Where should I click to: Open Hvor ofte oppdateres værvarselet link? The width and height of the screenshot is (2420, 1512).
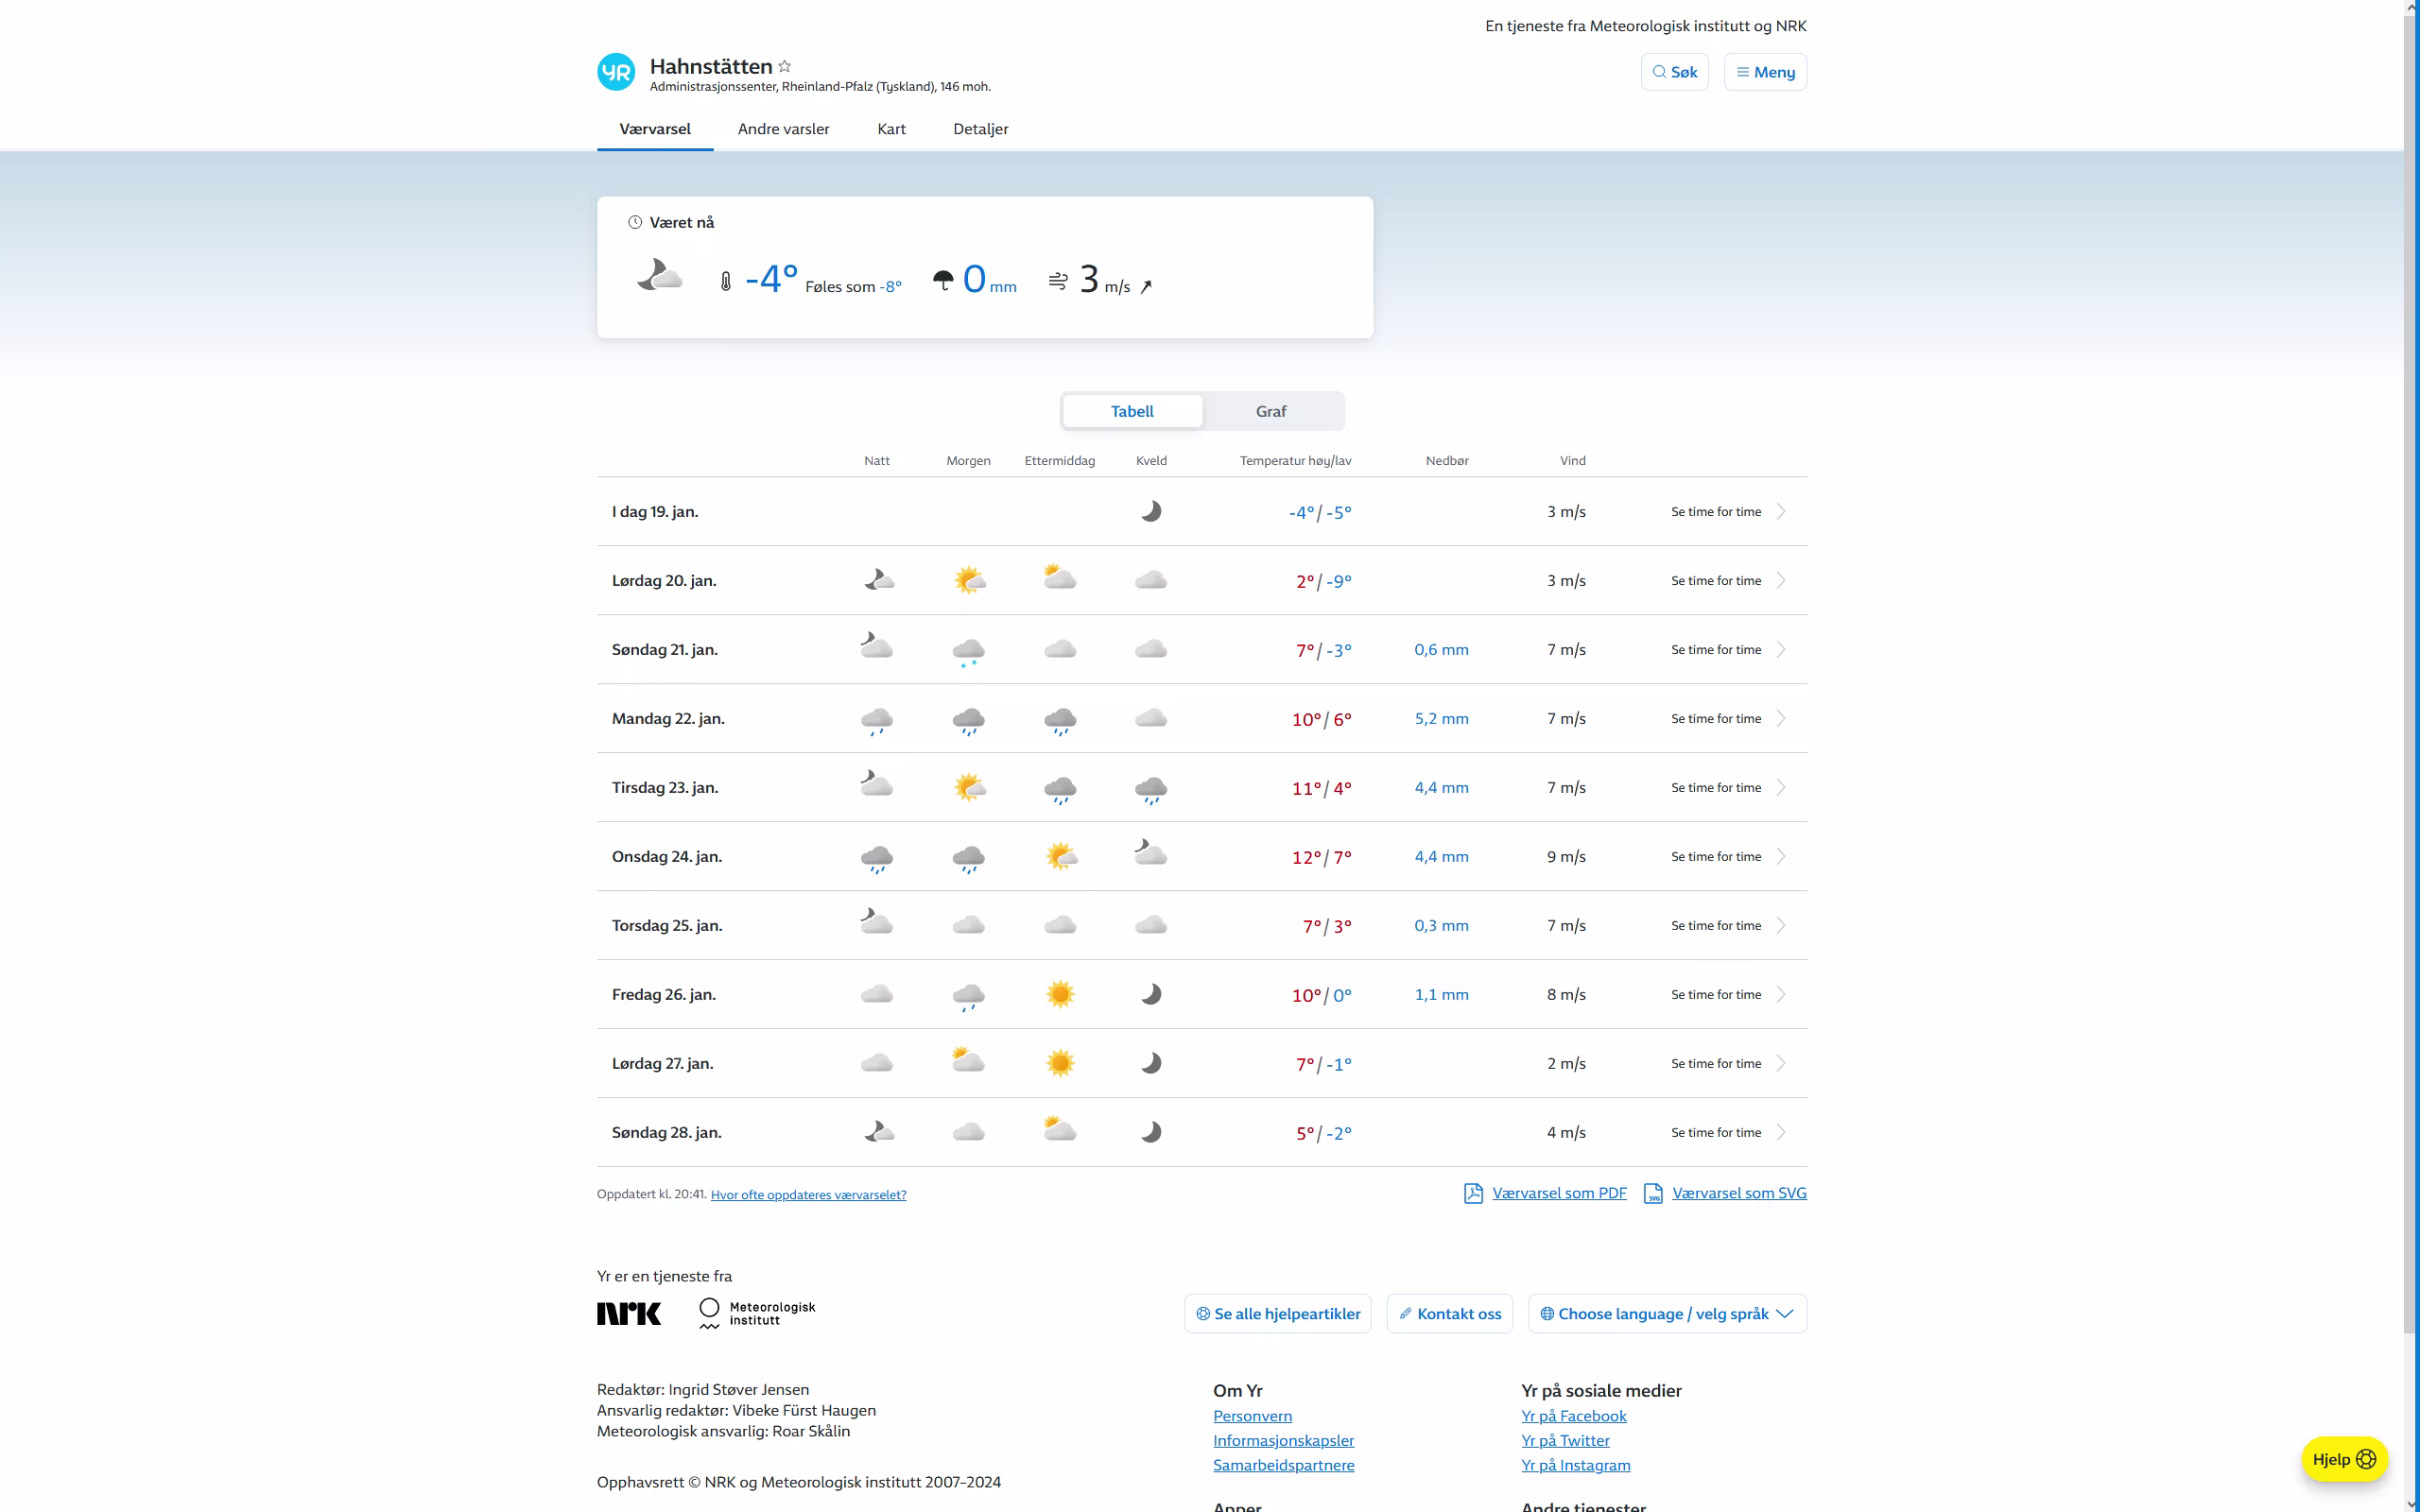[x=808, y=1195]
